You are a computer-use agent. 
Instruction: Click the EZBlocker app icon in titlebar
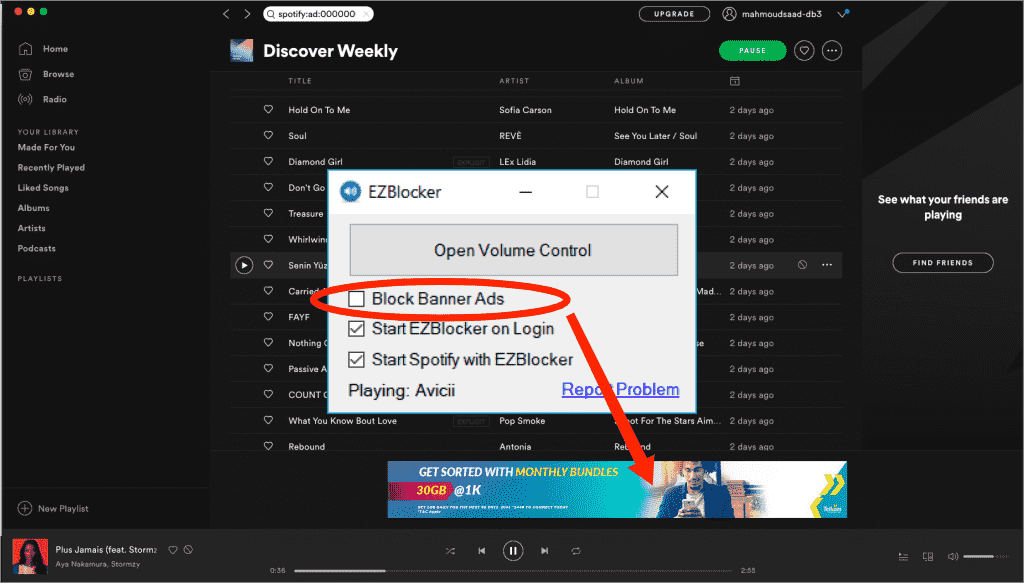pos(351,192)
